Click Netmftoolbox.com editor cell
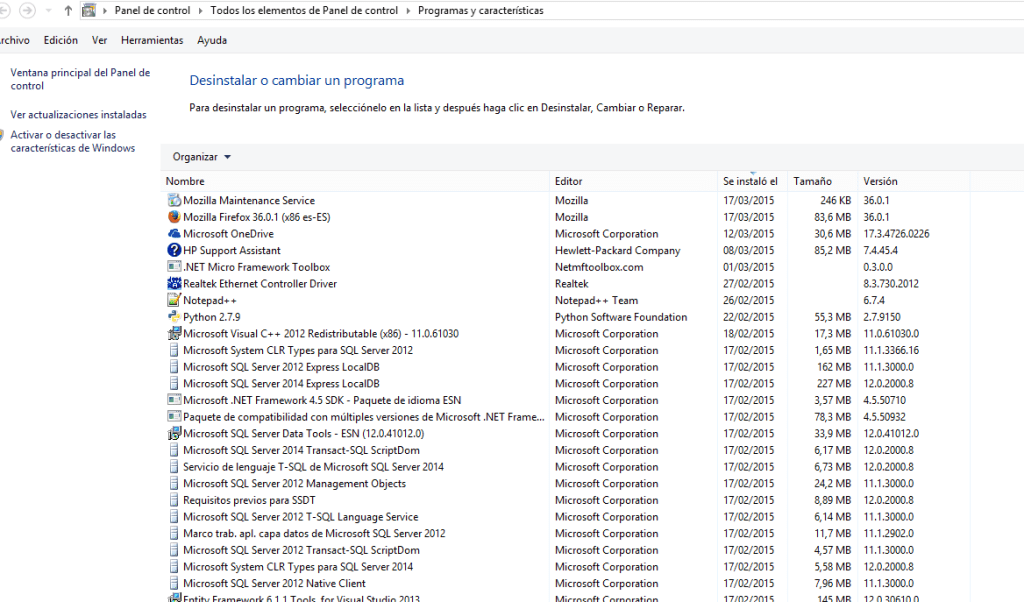 tap(599, 267)
